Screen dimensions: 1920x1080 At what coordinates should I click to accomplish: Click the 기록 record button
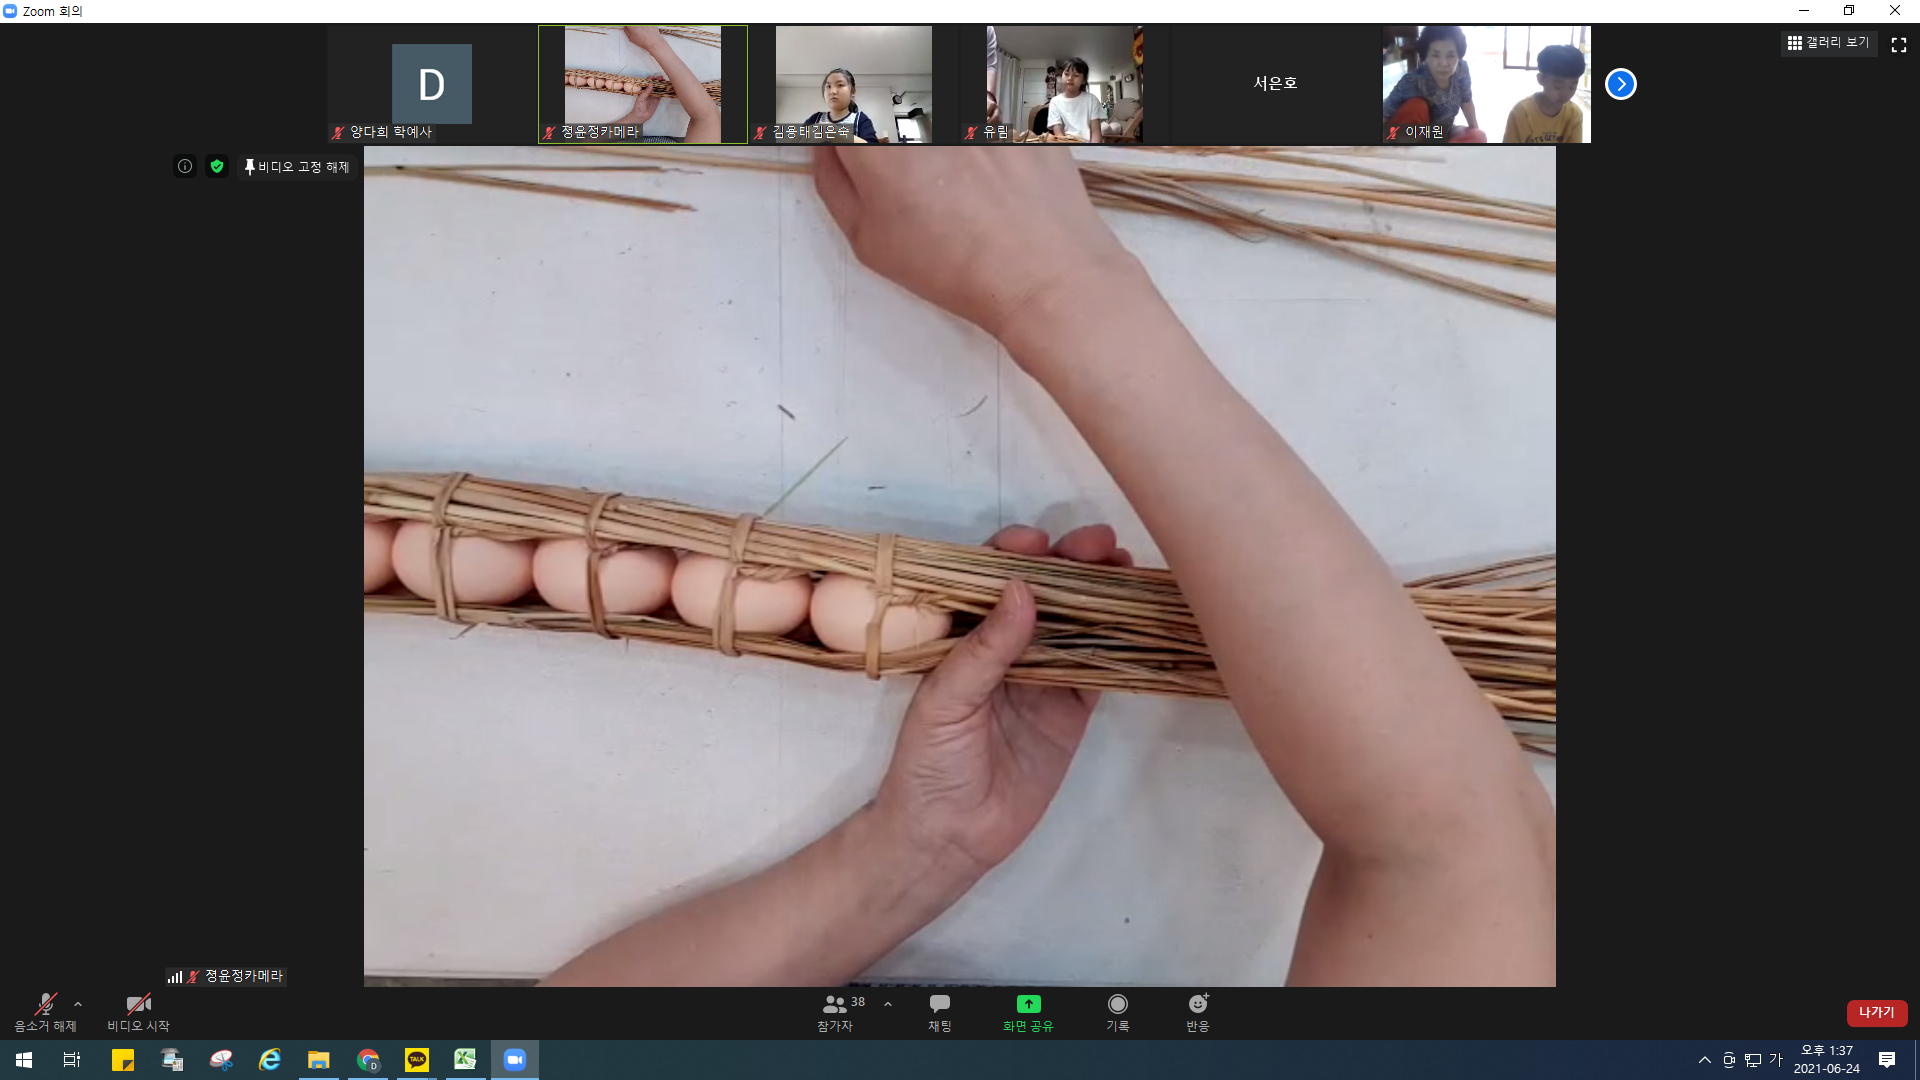1118,1012
